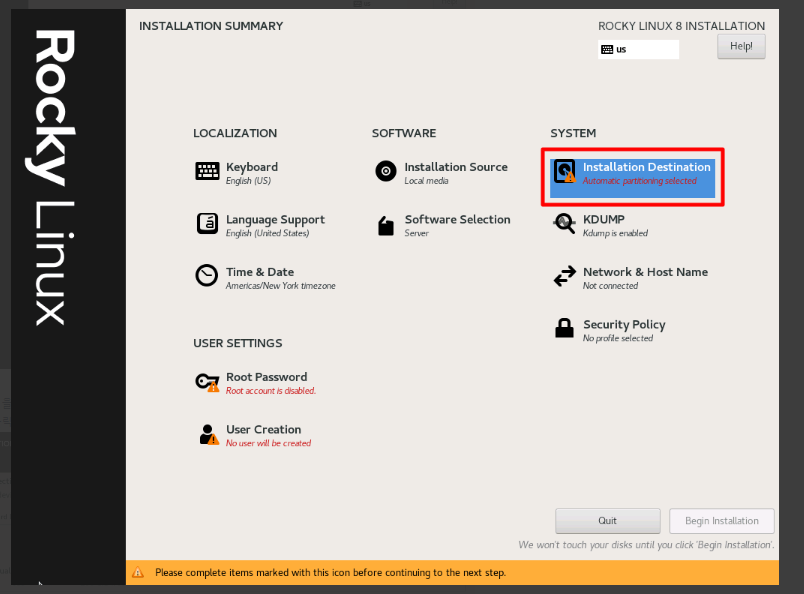Screen dimensions: 804x594
Task: Click the Root Password key icon
Action: tap(207, 382)
